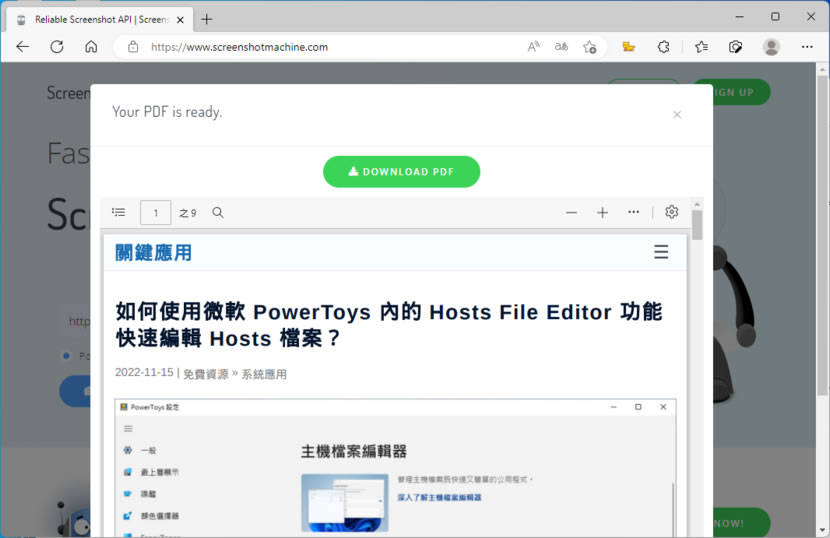Open PDF viewer settings gear
This screenshot has height=538, width=830.
(671, 212)
